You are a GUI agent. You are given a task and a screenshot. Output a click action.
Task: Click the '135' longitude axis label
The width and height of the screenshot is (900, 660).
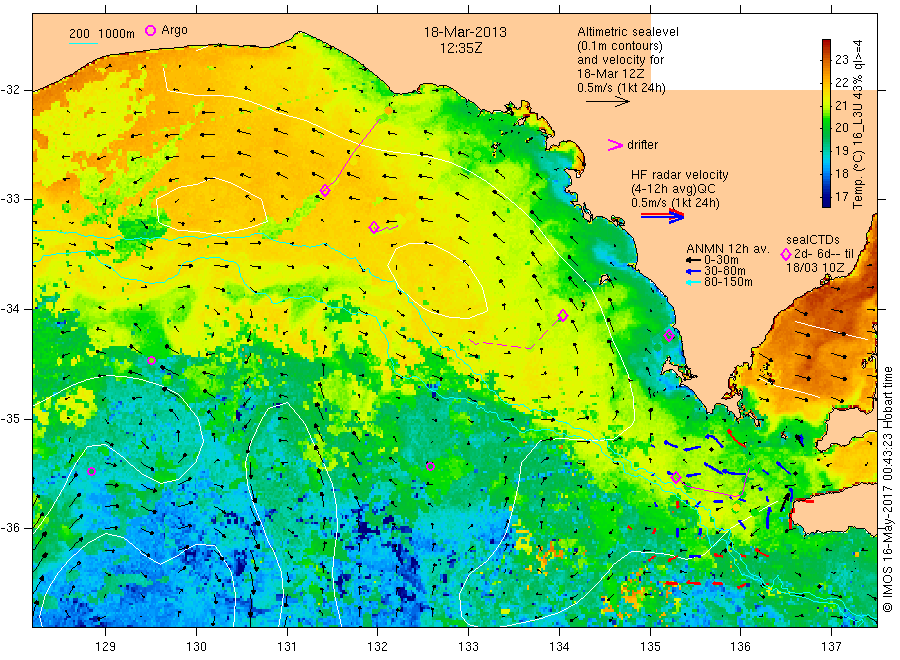[x=650, y=647]
